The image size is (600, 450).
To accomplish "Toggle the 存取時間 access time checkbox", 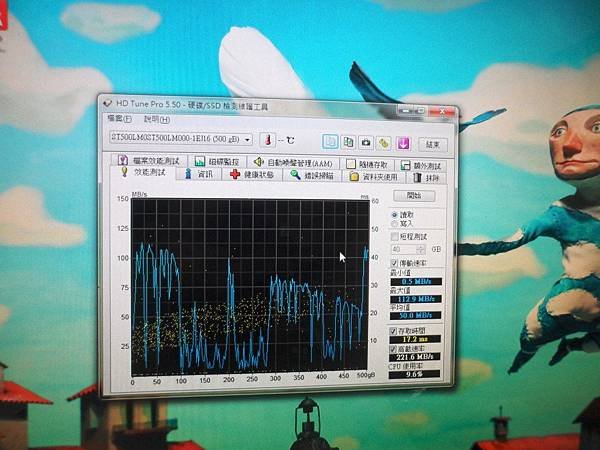I will pos(393,331).
